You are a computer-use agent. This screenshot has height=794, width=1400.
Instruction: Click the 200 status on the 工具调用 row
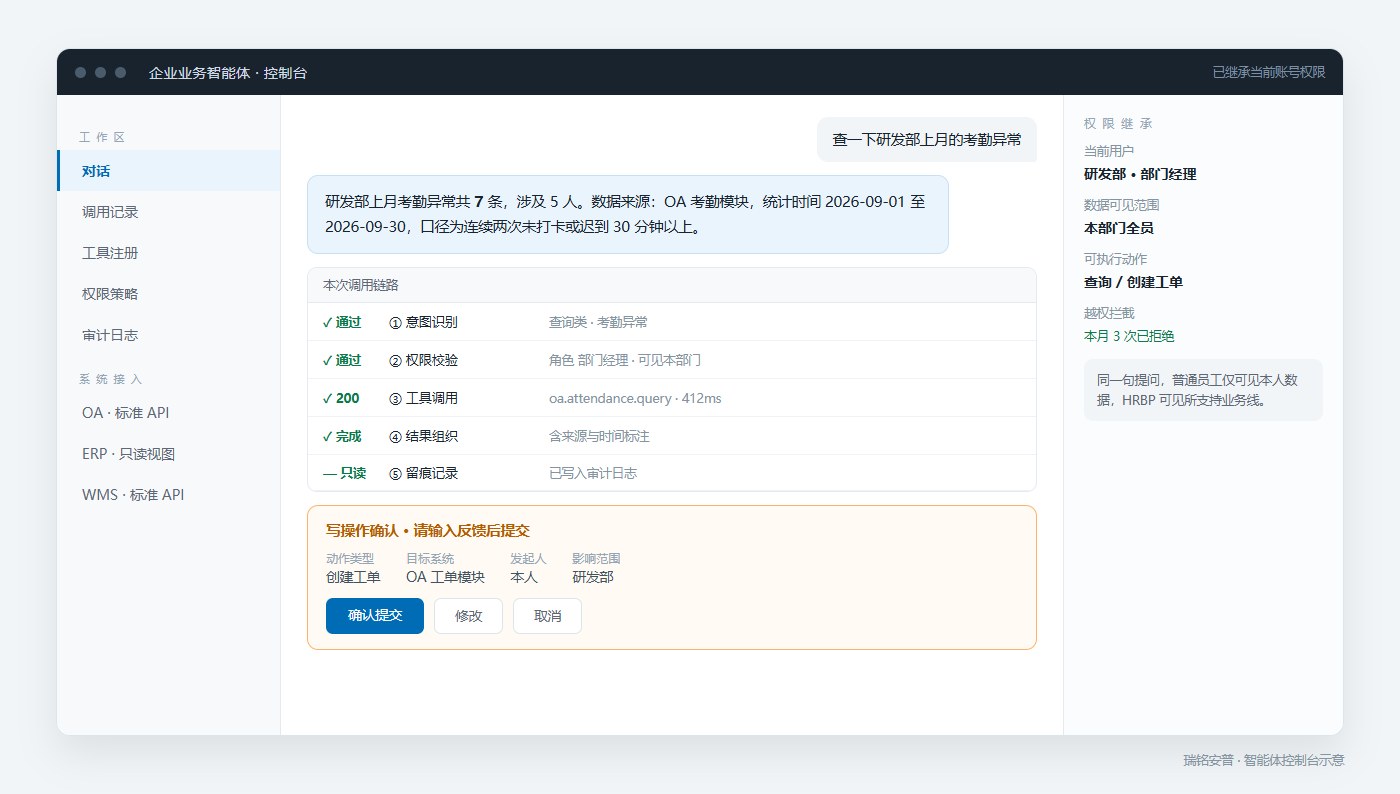pos(341,398)
